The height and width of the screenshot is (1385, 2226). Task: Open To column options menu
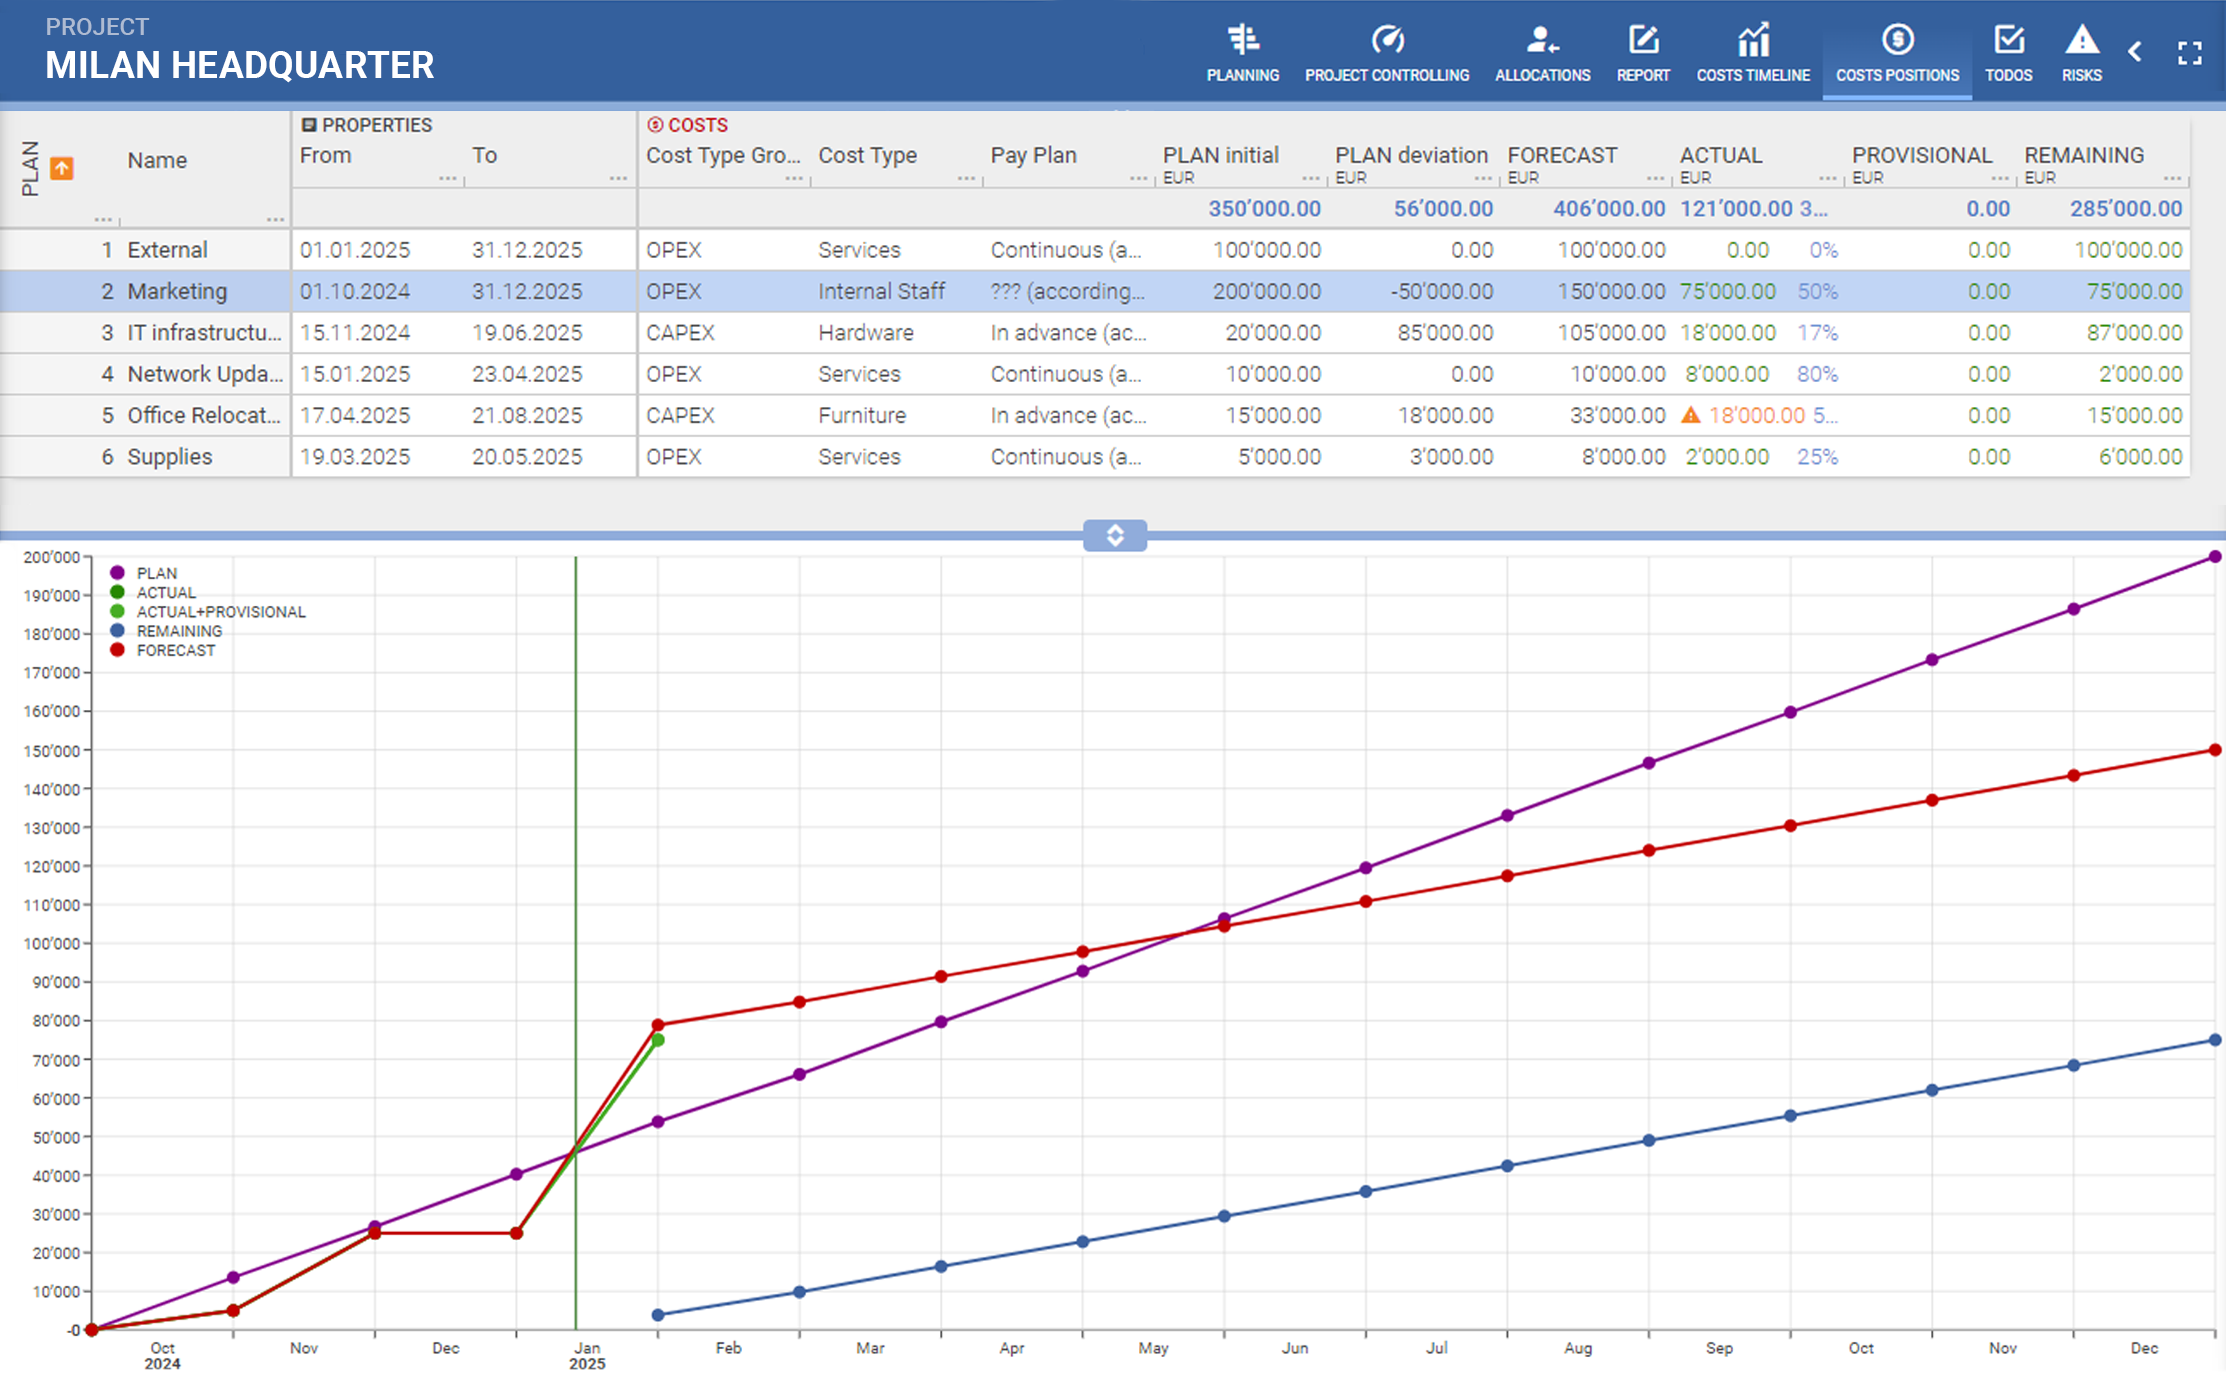[x=618, y=178]
